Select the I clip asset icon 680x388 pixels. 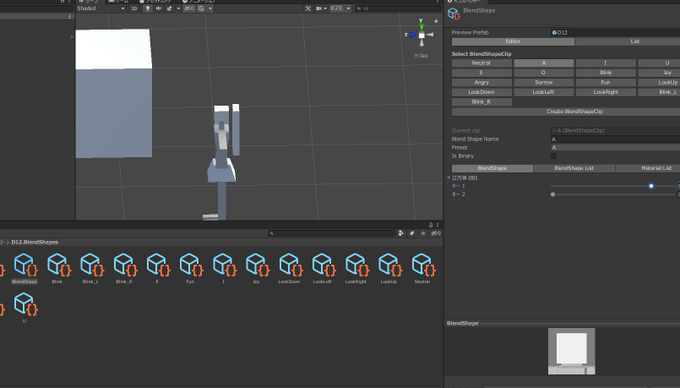pos(224,265)
